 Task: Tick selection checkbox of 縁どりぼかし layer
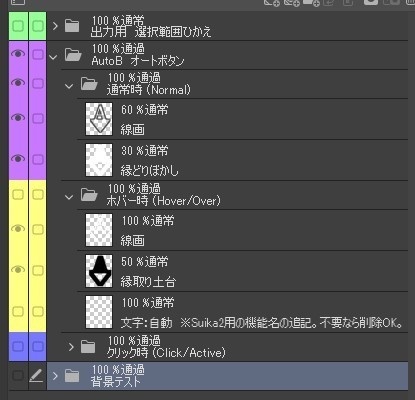point(38,160)
